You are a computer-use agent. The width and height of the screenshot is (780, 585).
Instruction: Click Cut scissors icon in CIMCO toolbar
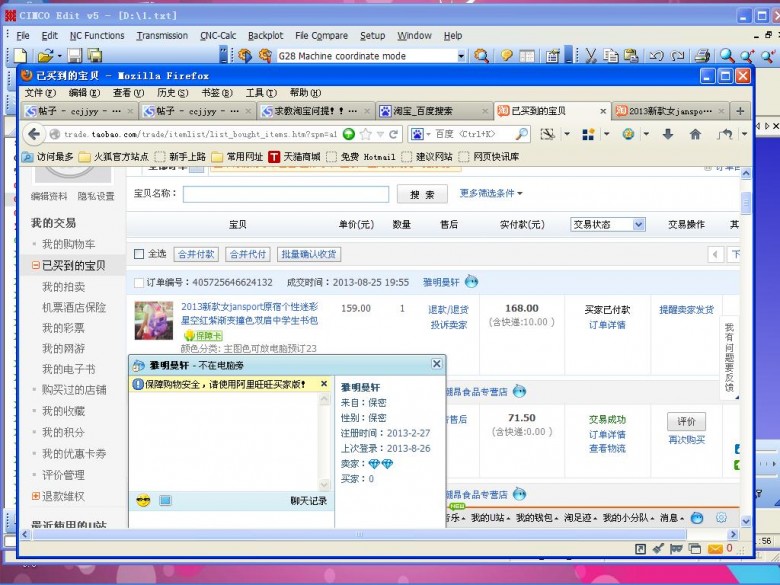pos(590,55)
